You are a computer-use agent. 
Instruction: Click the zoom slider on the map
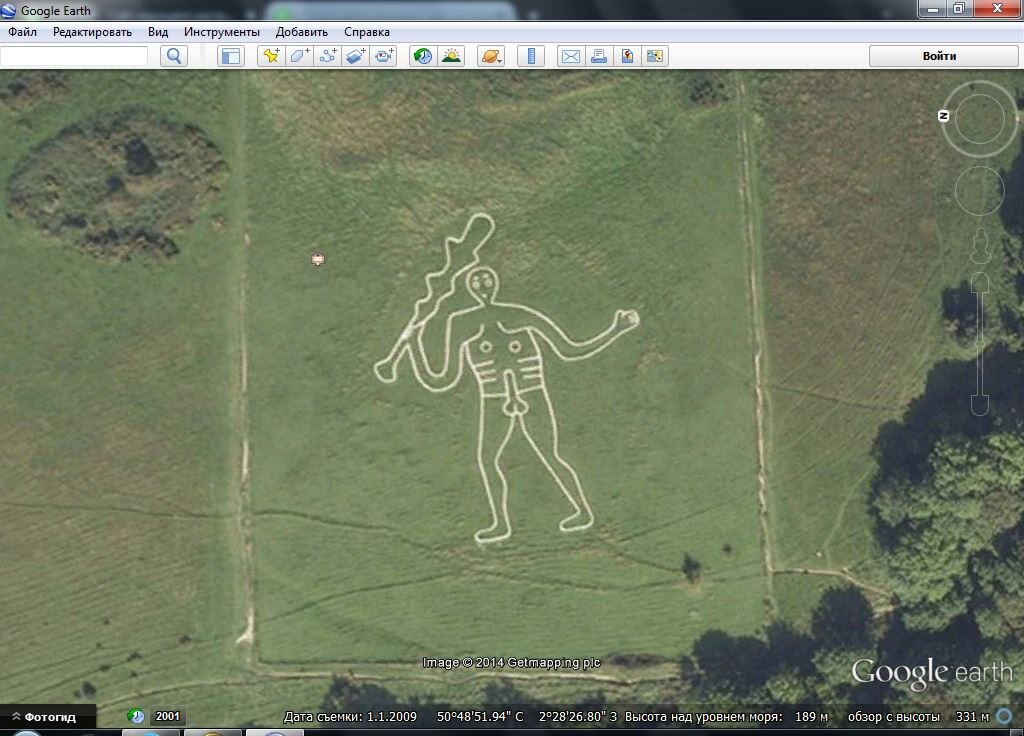pyautogui.click(x=980, y=344)
